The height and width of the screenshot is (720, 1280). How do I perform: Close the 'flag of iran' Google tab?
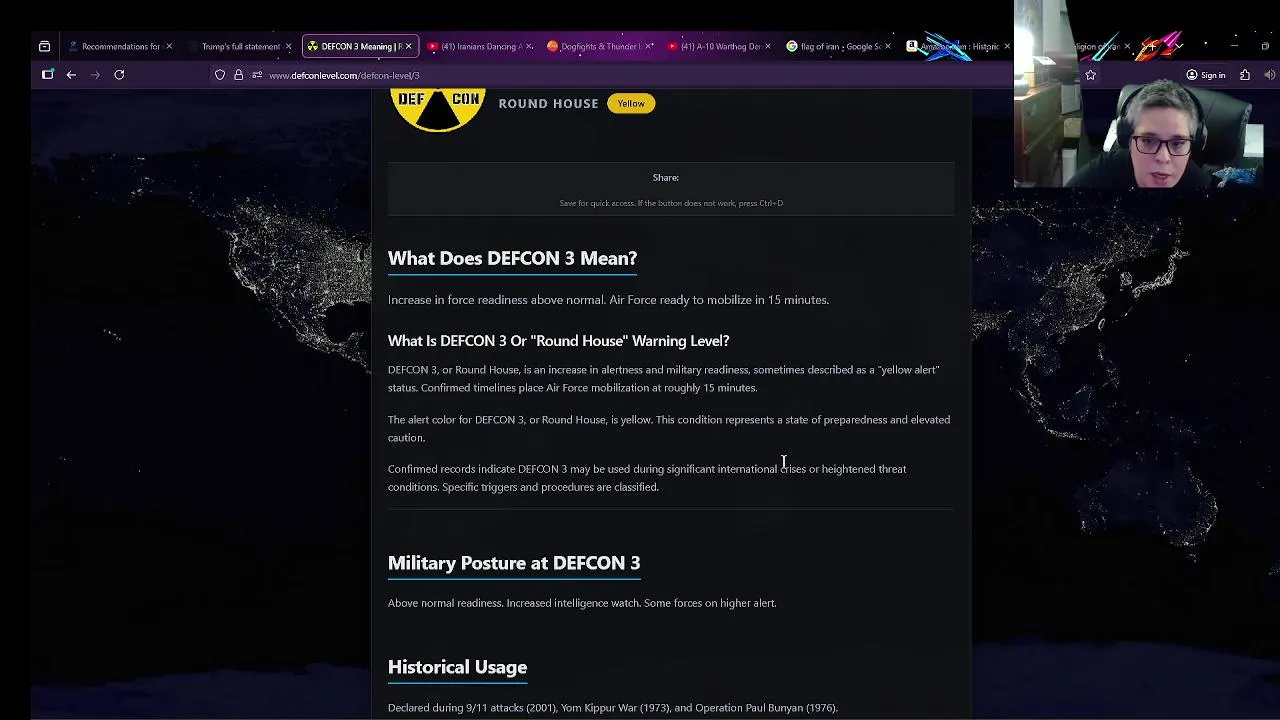tap(887, 46)
